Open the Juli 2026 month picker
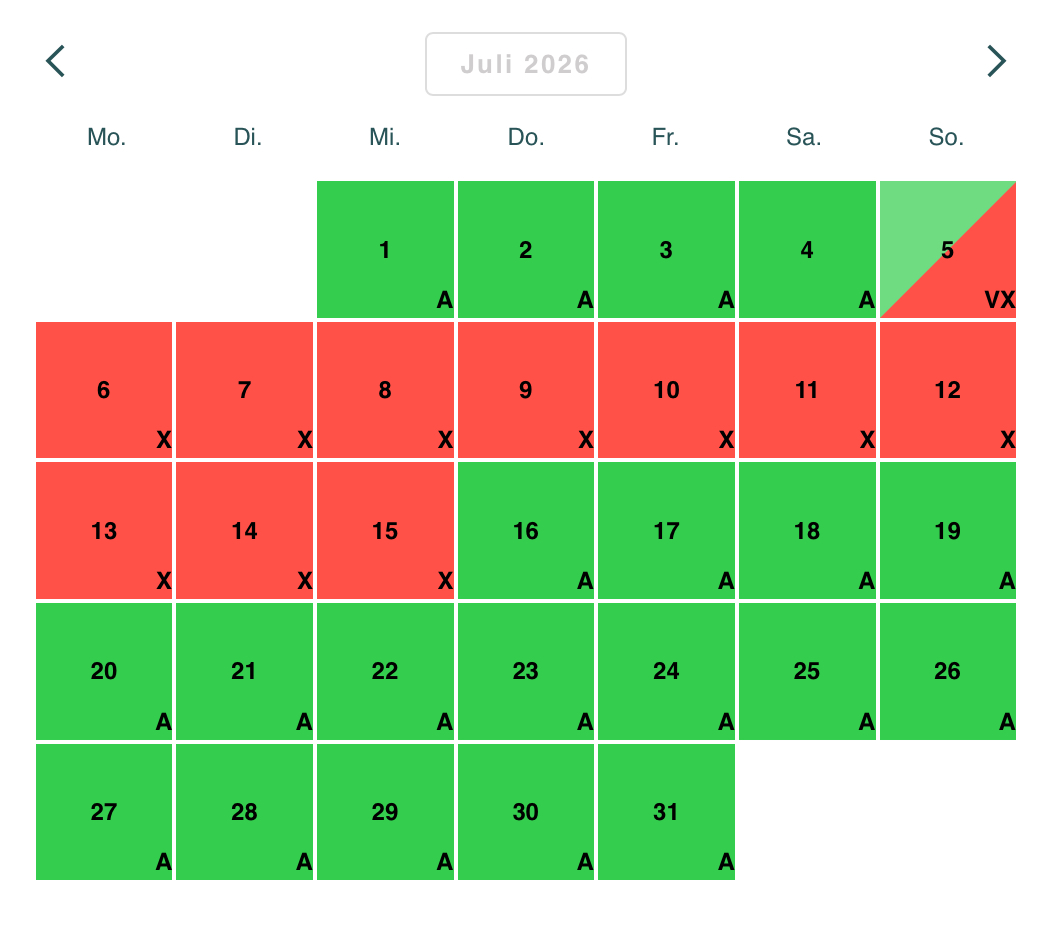The image size is (1058, 932). pyautogui.click(x=526, y=64)
